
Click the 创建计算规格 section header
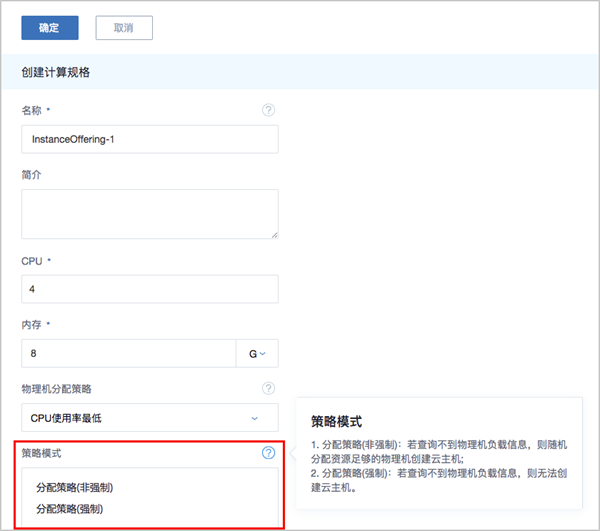pyautogui.click(x=57, y=72)
